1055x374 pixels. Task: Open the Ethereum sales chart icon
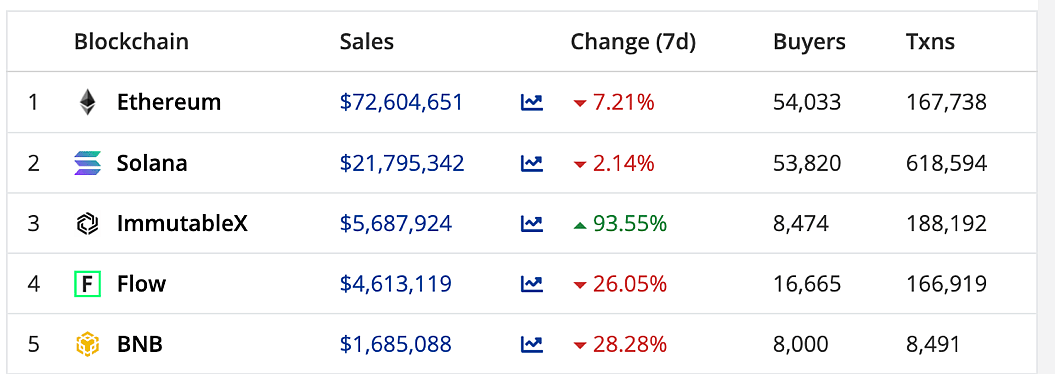(532, 102)
